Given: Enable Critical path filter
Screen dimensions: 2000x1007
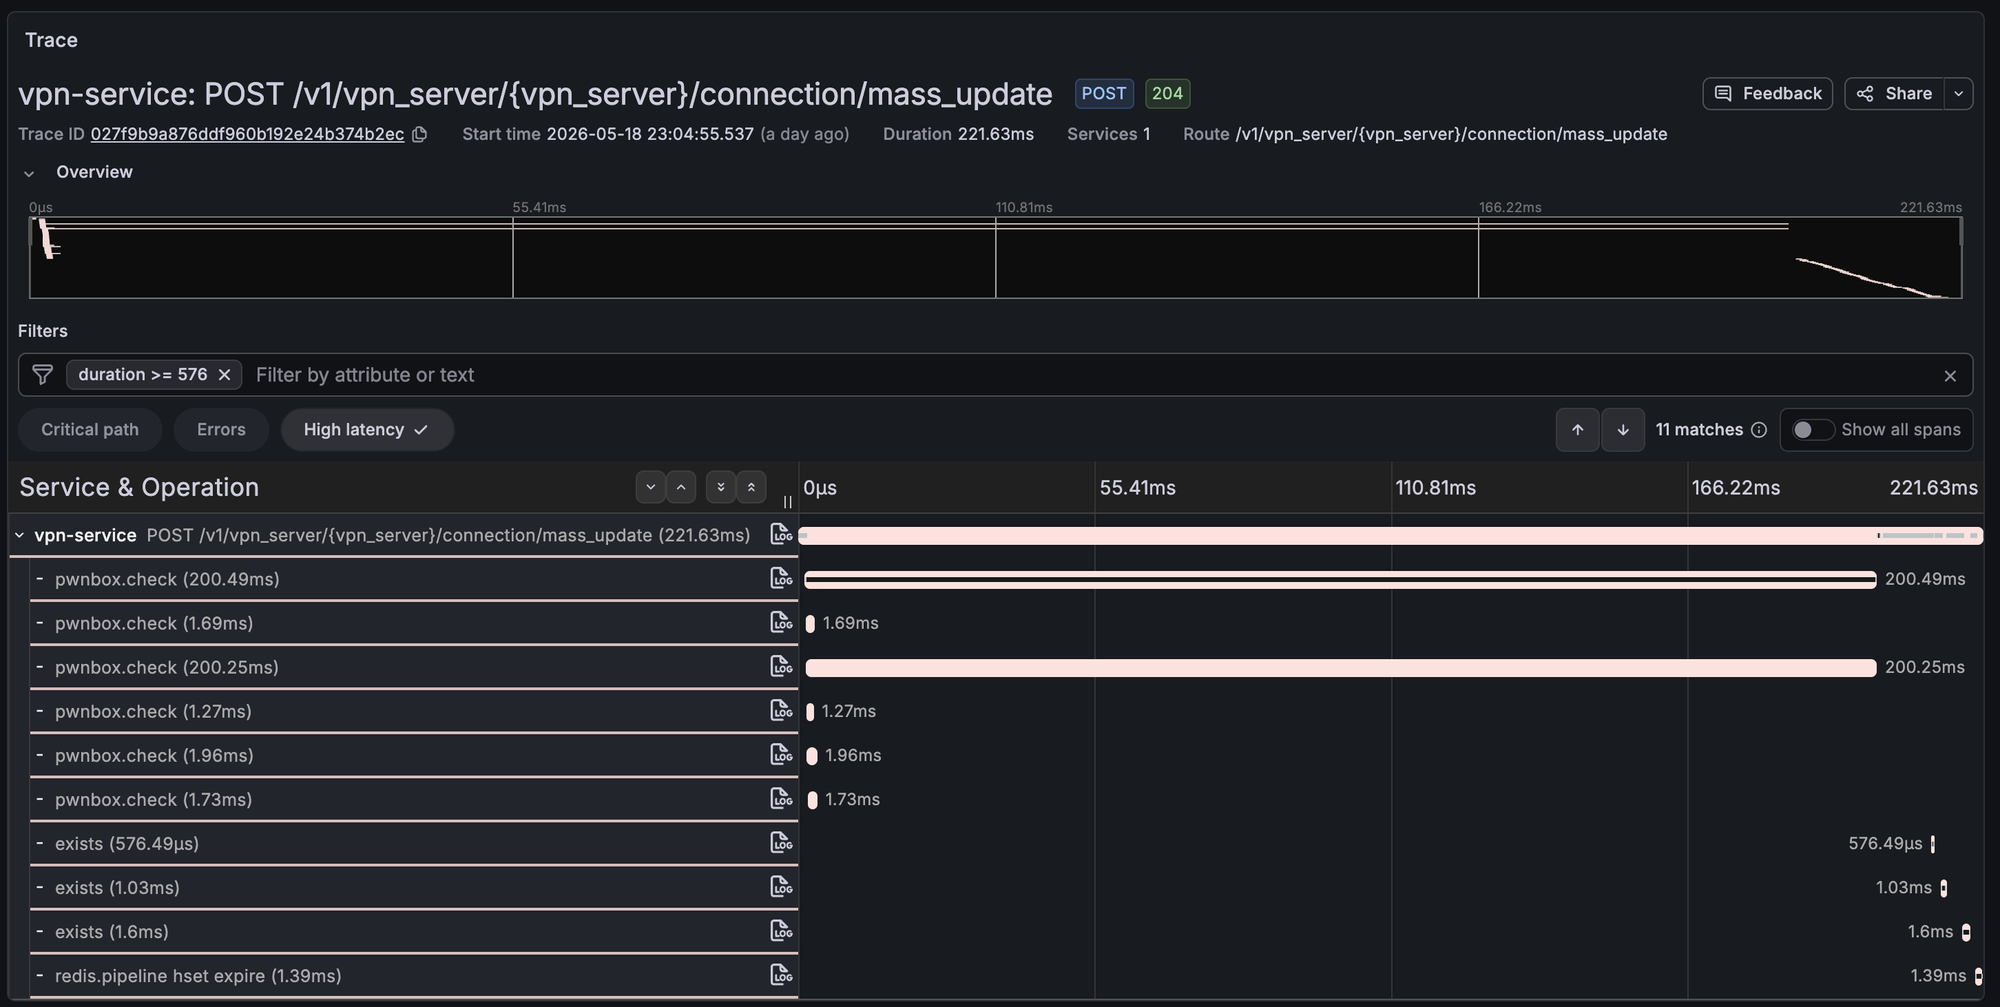Looking at the screenshot, I should [90, 430].
